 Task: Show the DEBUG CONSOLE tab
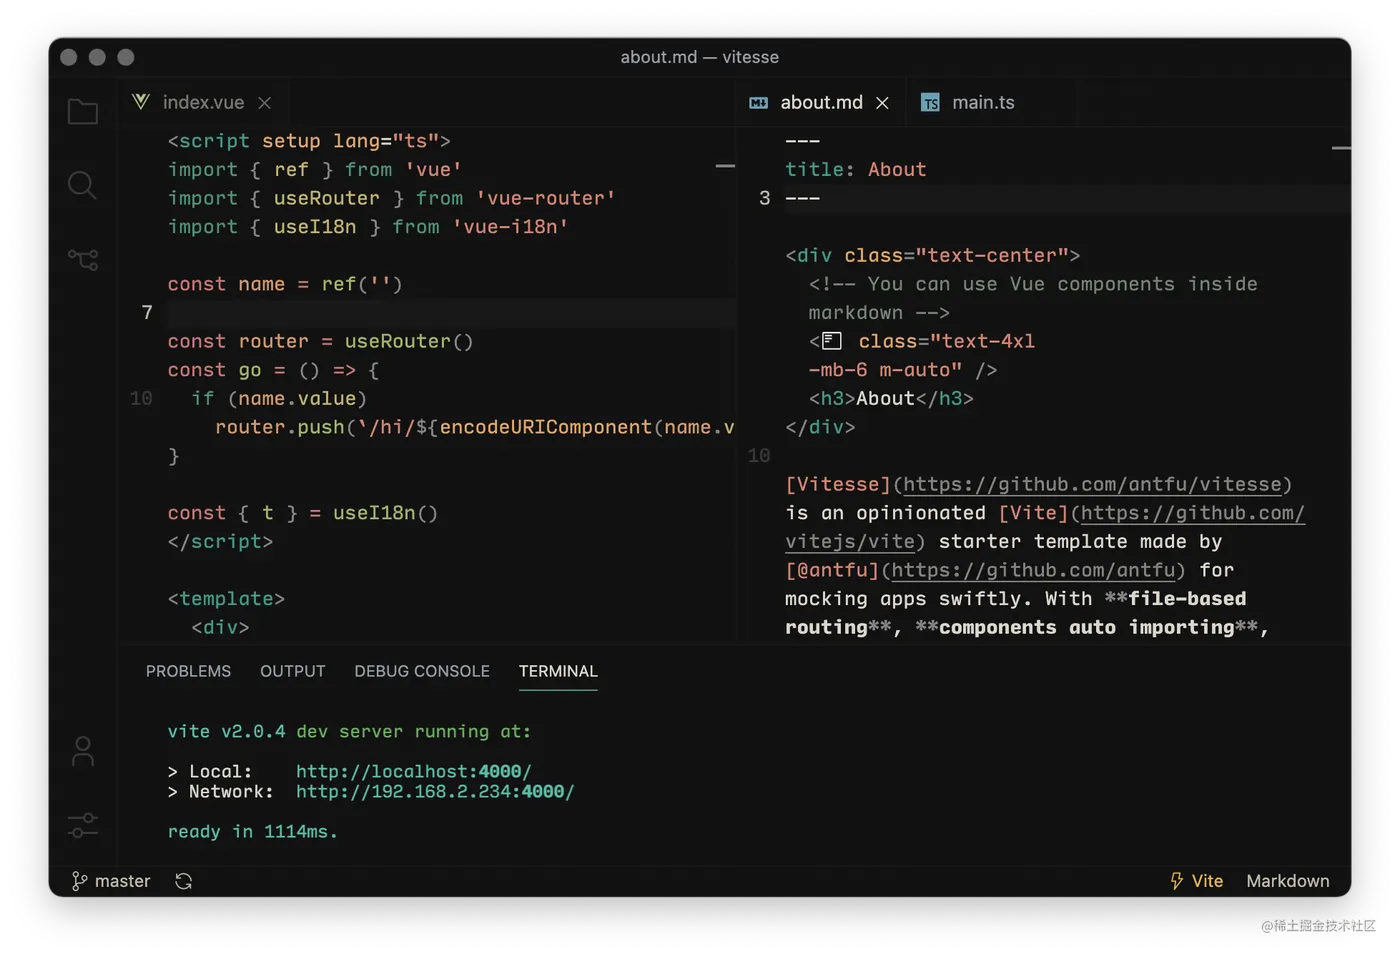(x=422, y=671)
